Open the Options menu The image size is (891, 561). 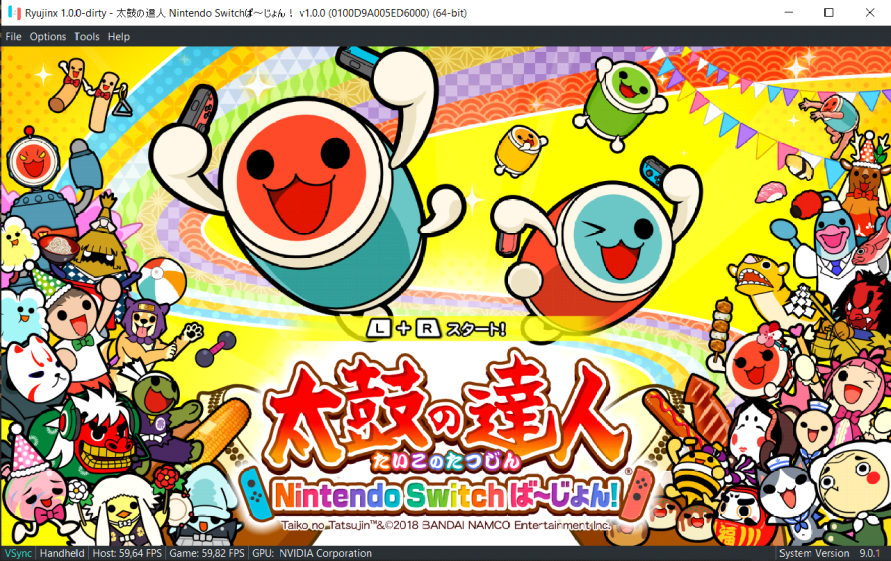pos(48,36)
